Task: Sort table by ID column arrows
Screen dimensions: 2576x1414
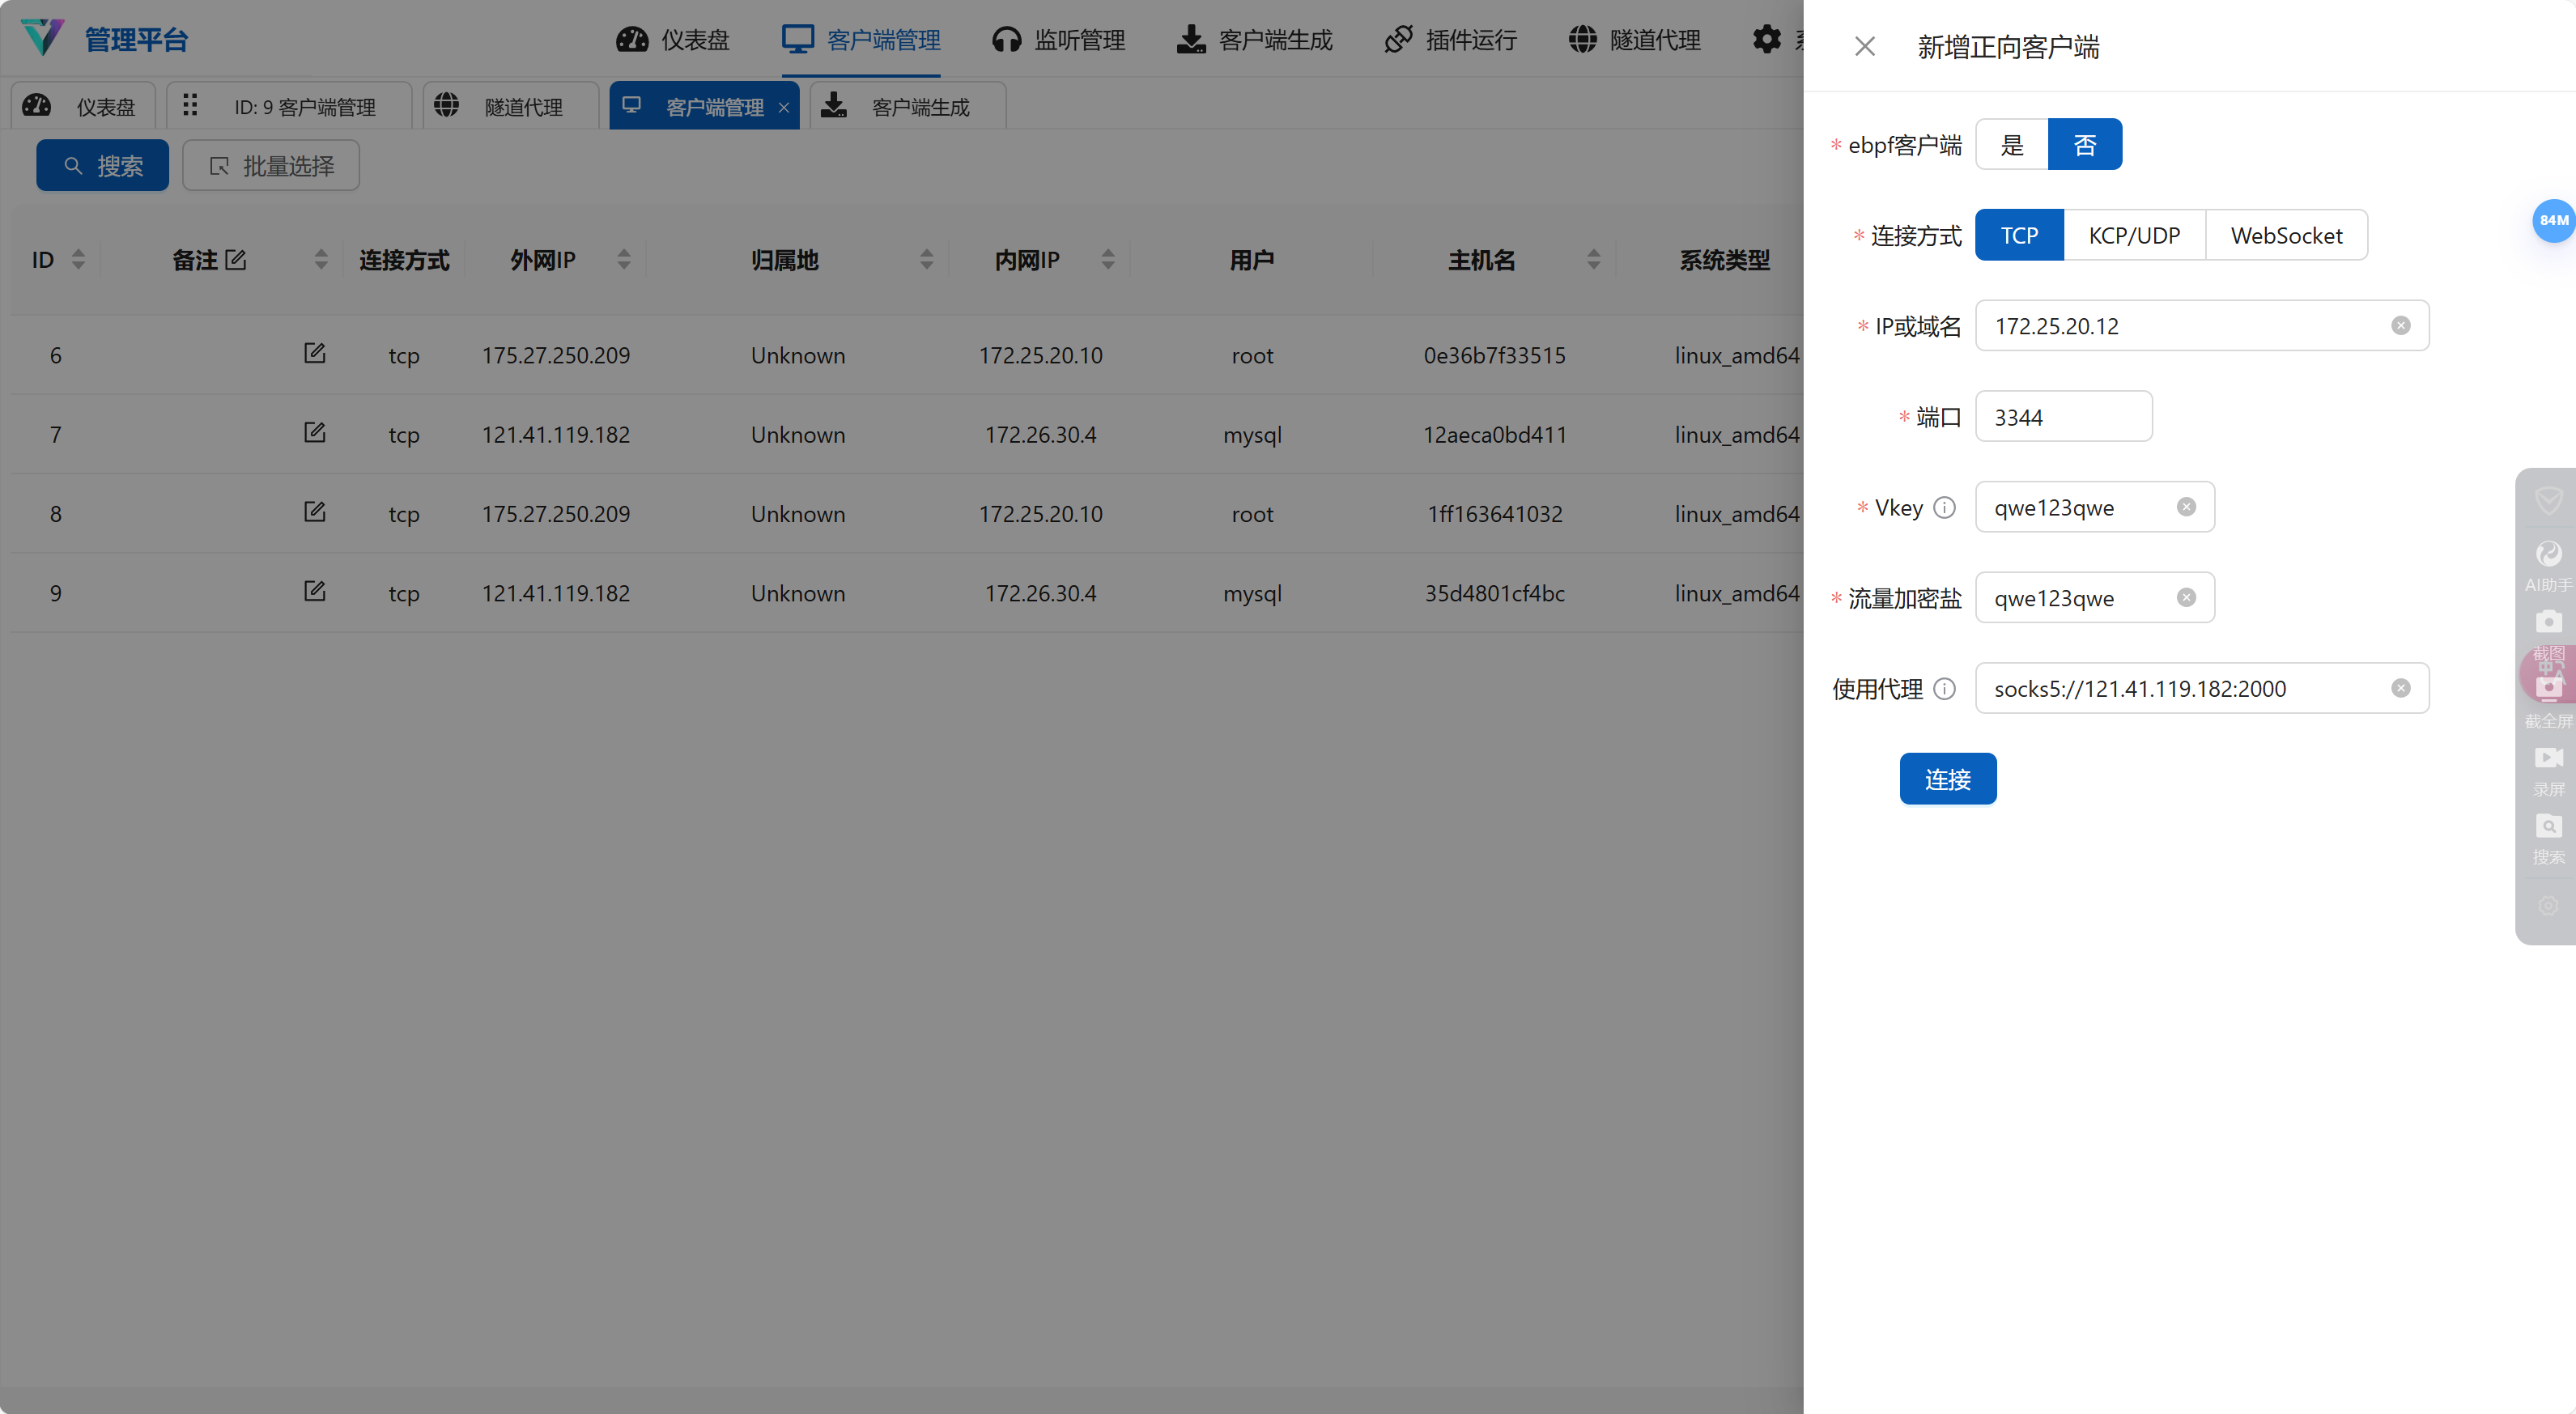Action: [78, 260]
